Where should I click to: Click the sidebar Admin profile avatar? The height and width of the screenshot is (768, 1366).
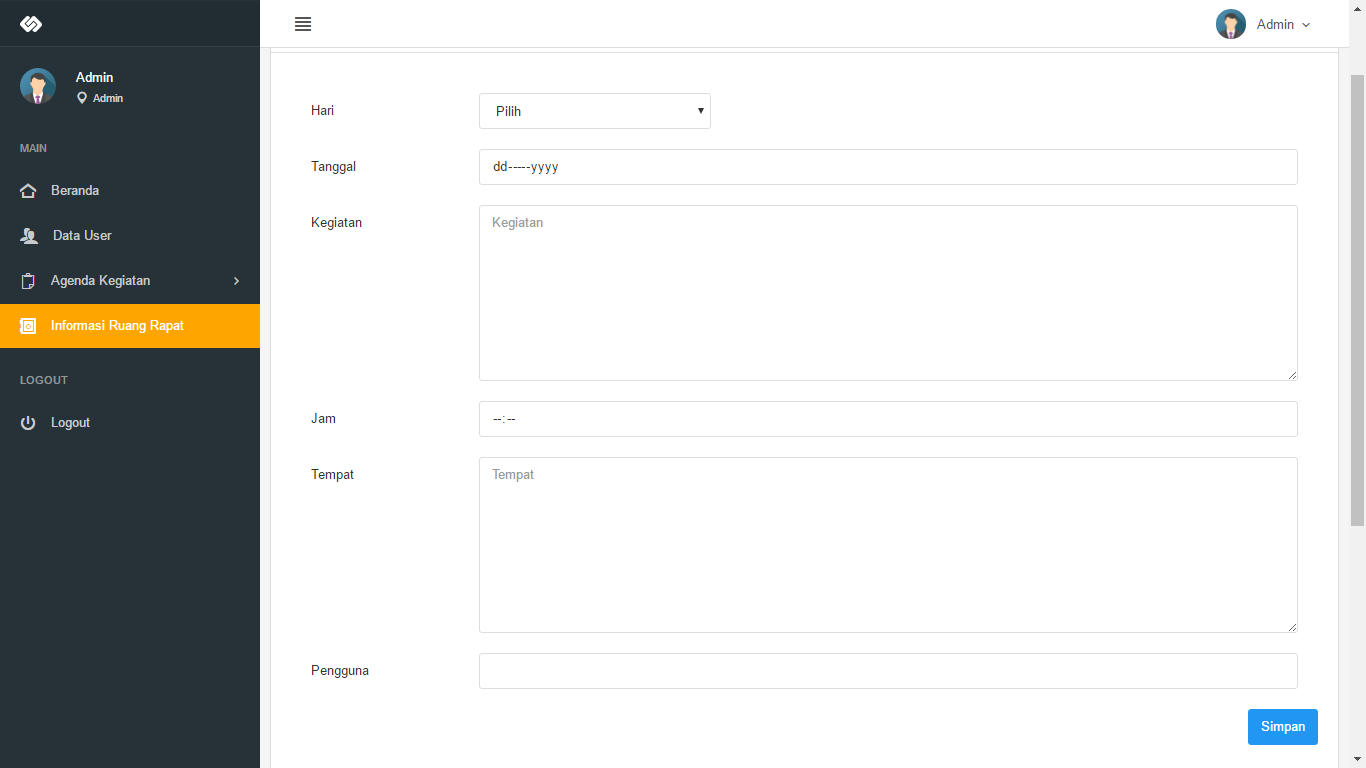38,87
